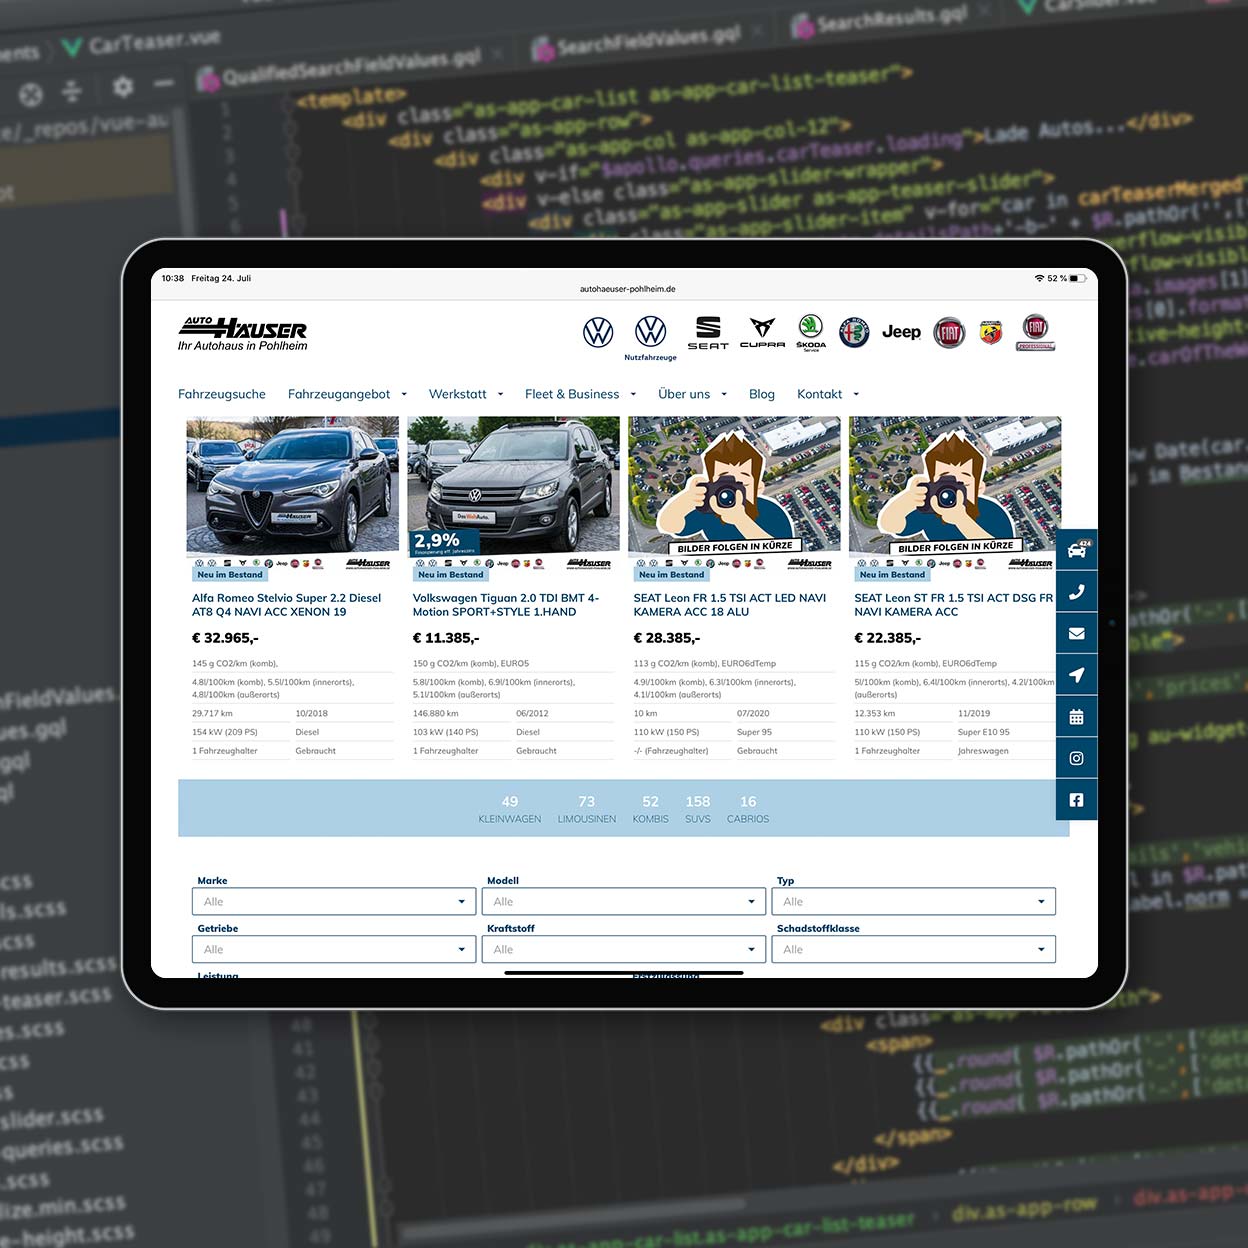Switch to the CarTeaser.vue editor tab
This screenshot has width=1248, height=1248.
click(139, 44)
